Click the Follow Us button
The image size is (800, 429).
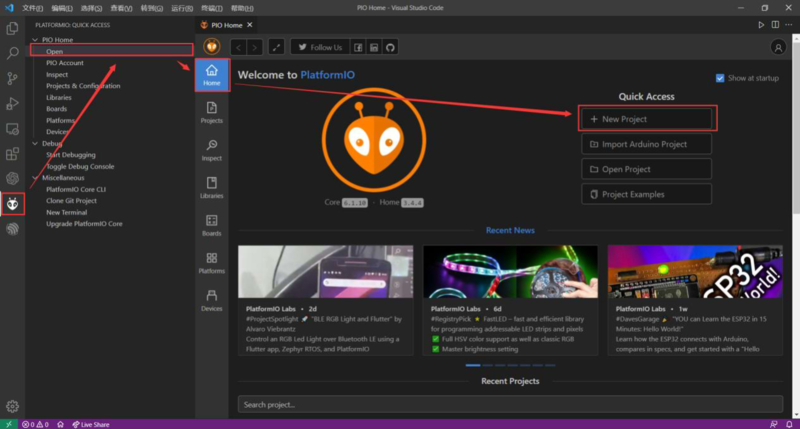point(320,47)
